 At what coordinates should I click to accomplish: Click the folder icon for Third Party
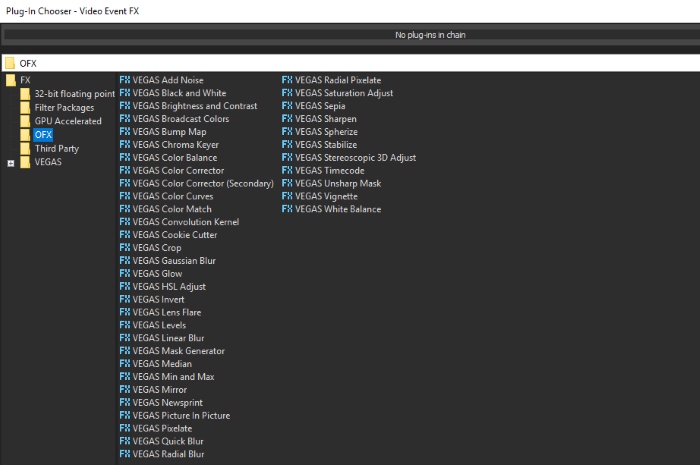pyautogui.click(x=25, y=149)
